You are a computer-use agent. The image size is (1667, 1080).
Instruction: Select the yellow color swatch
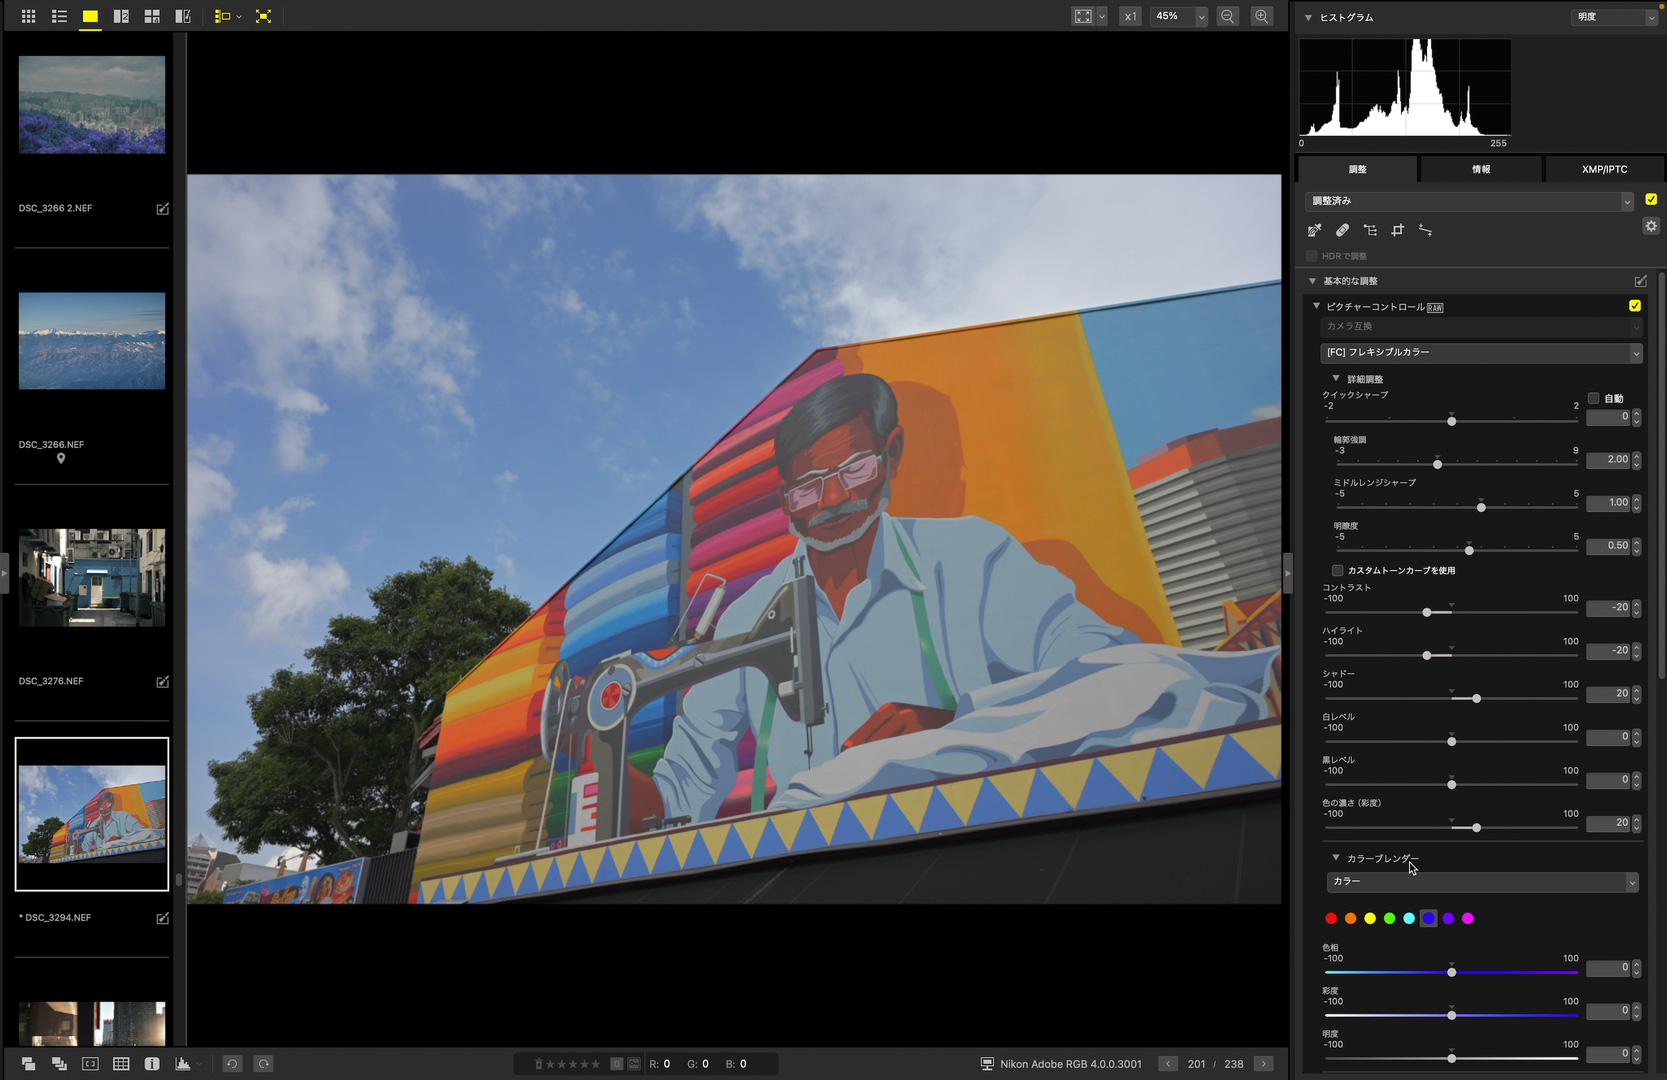coord(1370,918)
